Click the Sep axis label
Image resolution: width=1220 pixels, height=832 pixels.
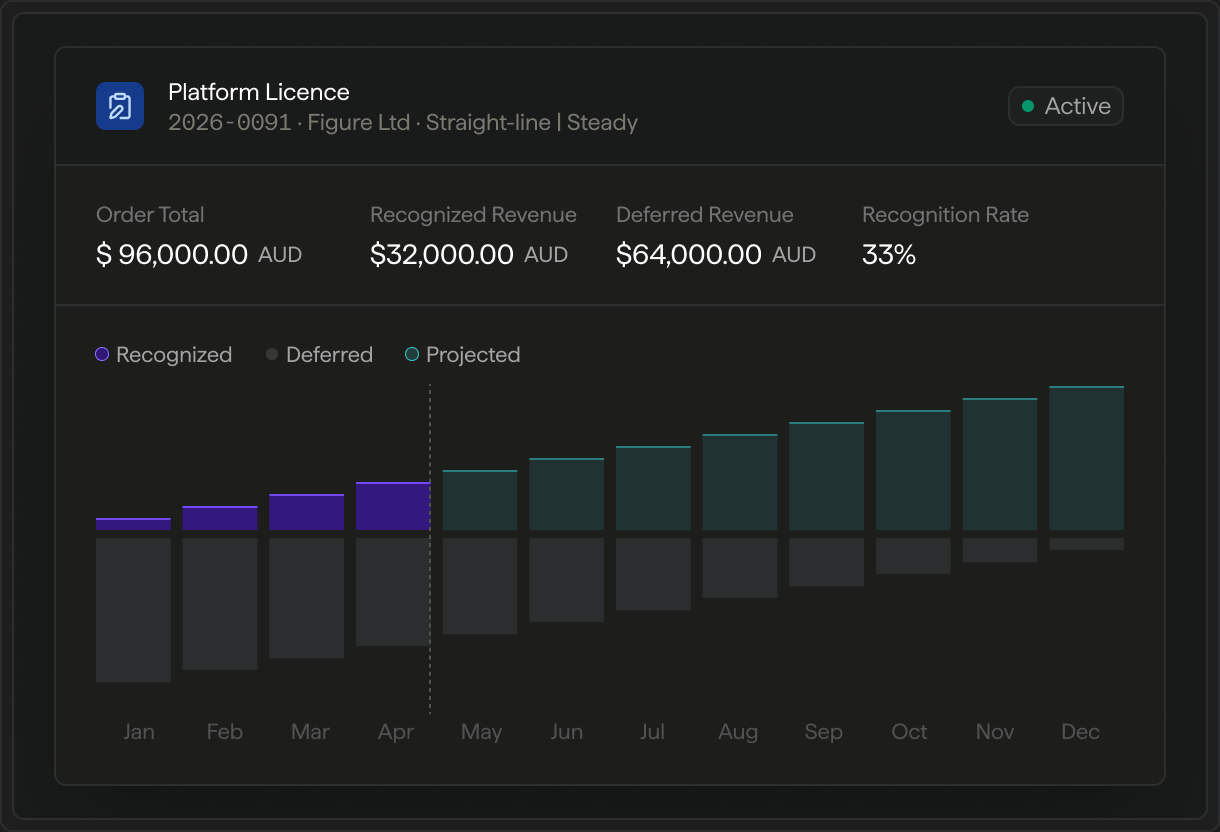(x=824, y=732)
